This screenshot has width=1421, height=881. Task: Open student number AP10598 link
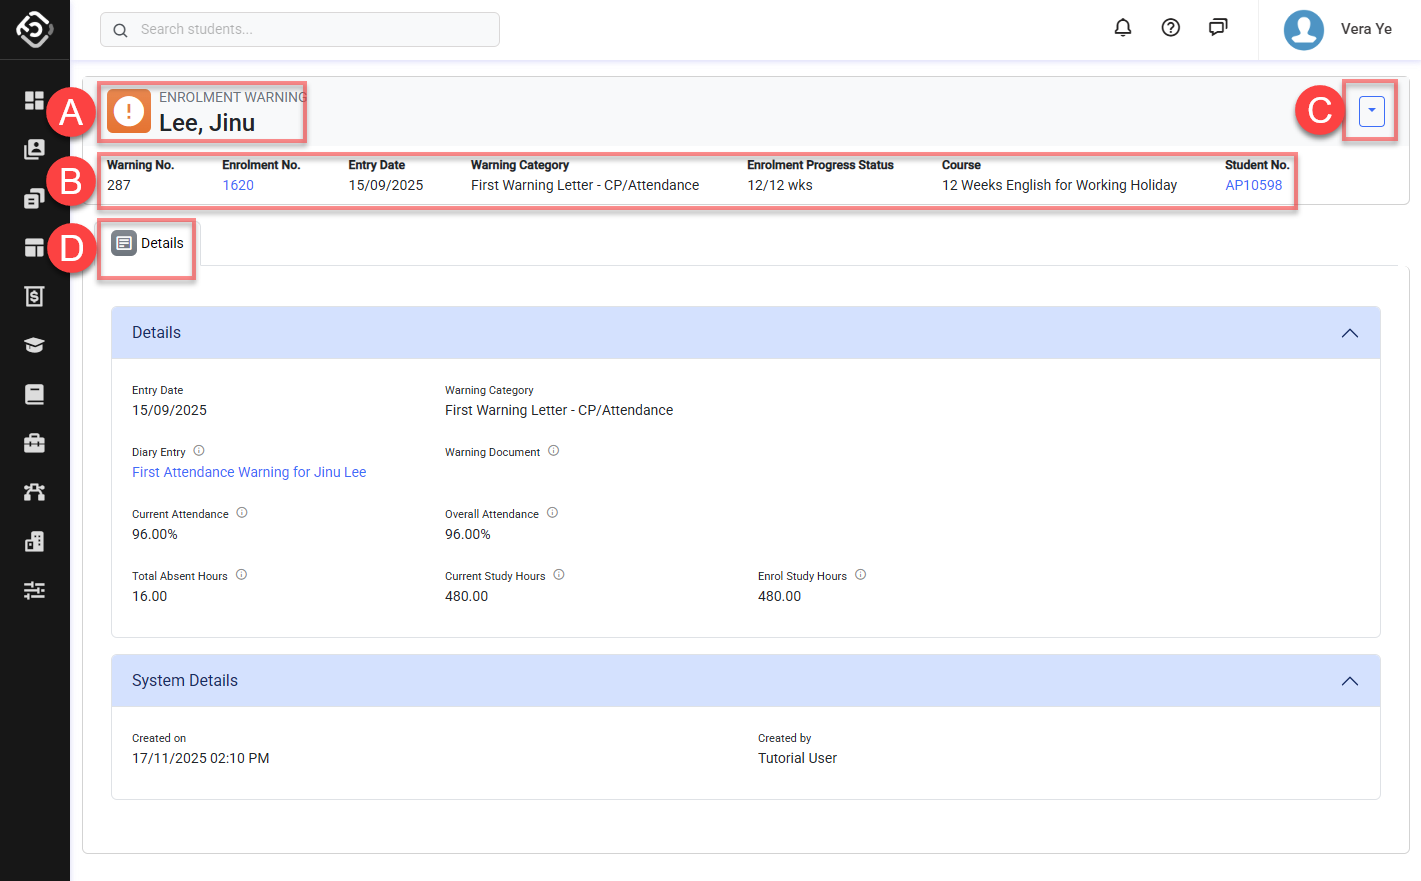point(1253,185)
